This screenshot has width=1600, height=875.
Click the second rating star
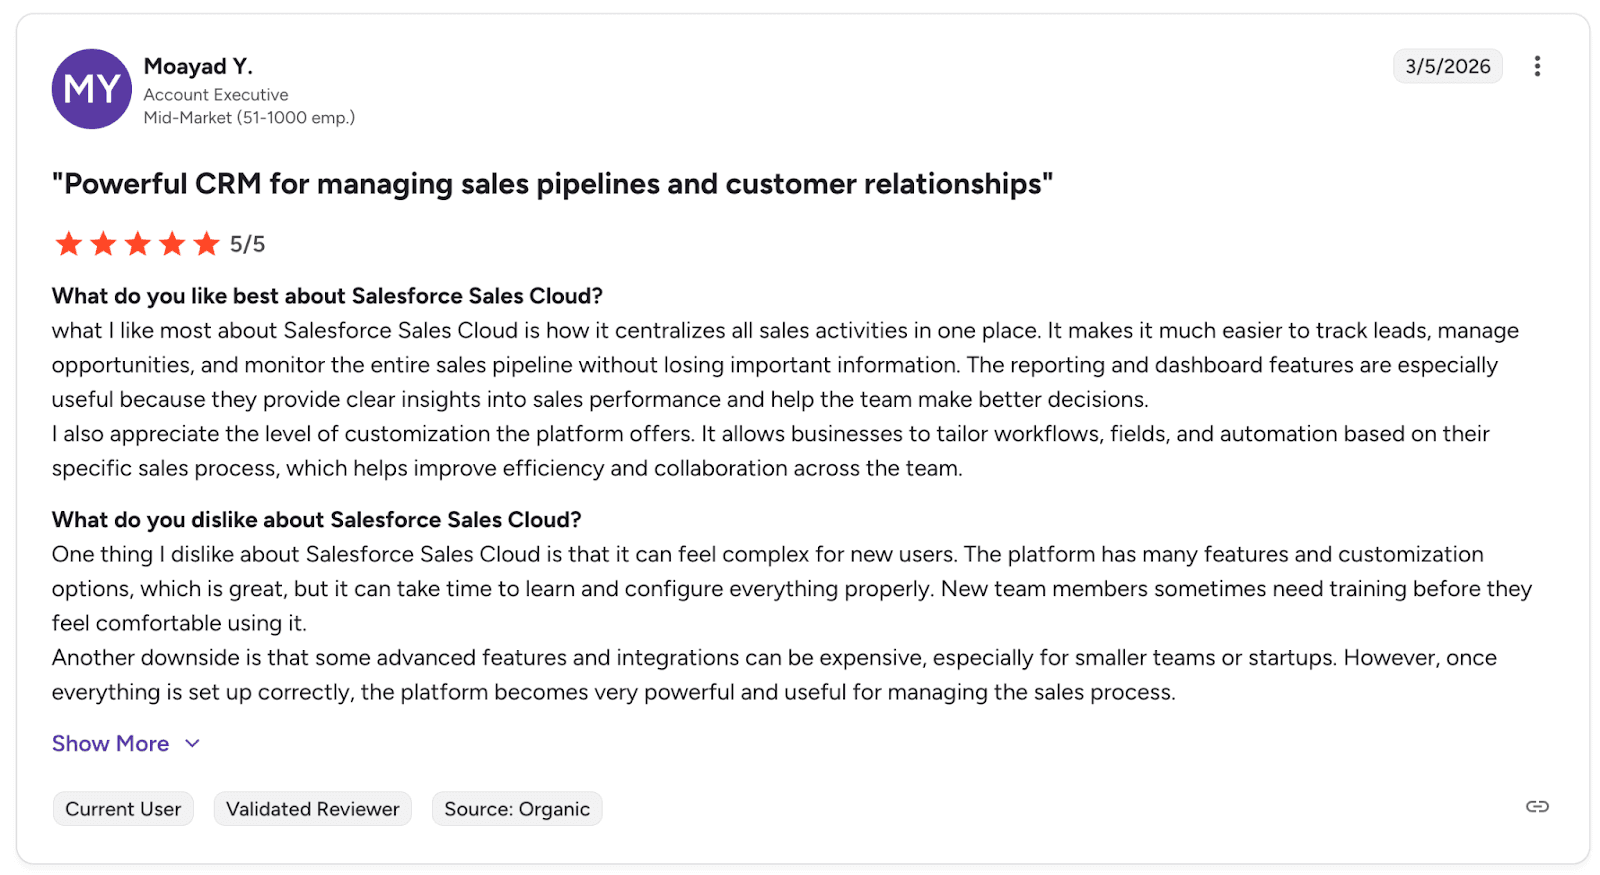coord(103,244)
